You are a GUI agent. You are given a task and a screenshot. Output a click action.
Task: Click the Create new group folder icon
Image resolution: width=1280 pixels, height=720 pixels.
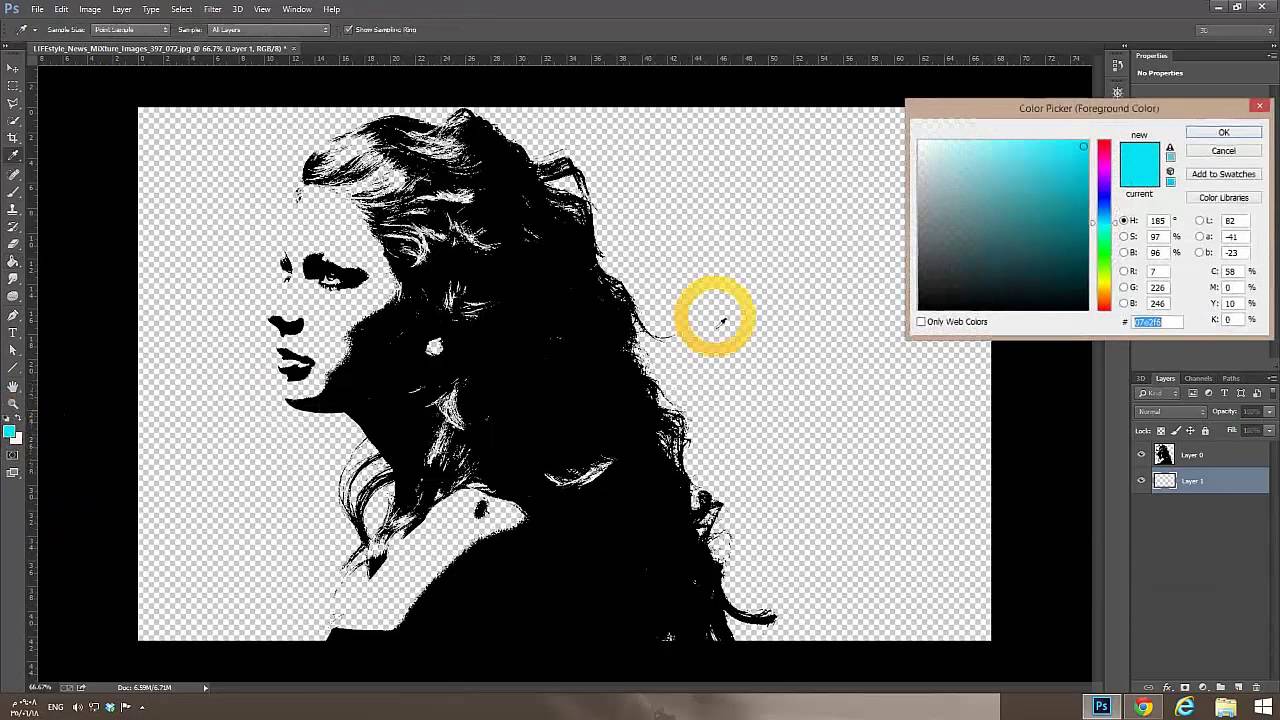click(1220, 688)
